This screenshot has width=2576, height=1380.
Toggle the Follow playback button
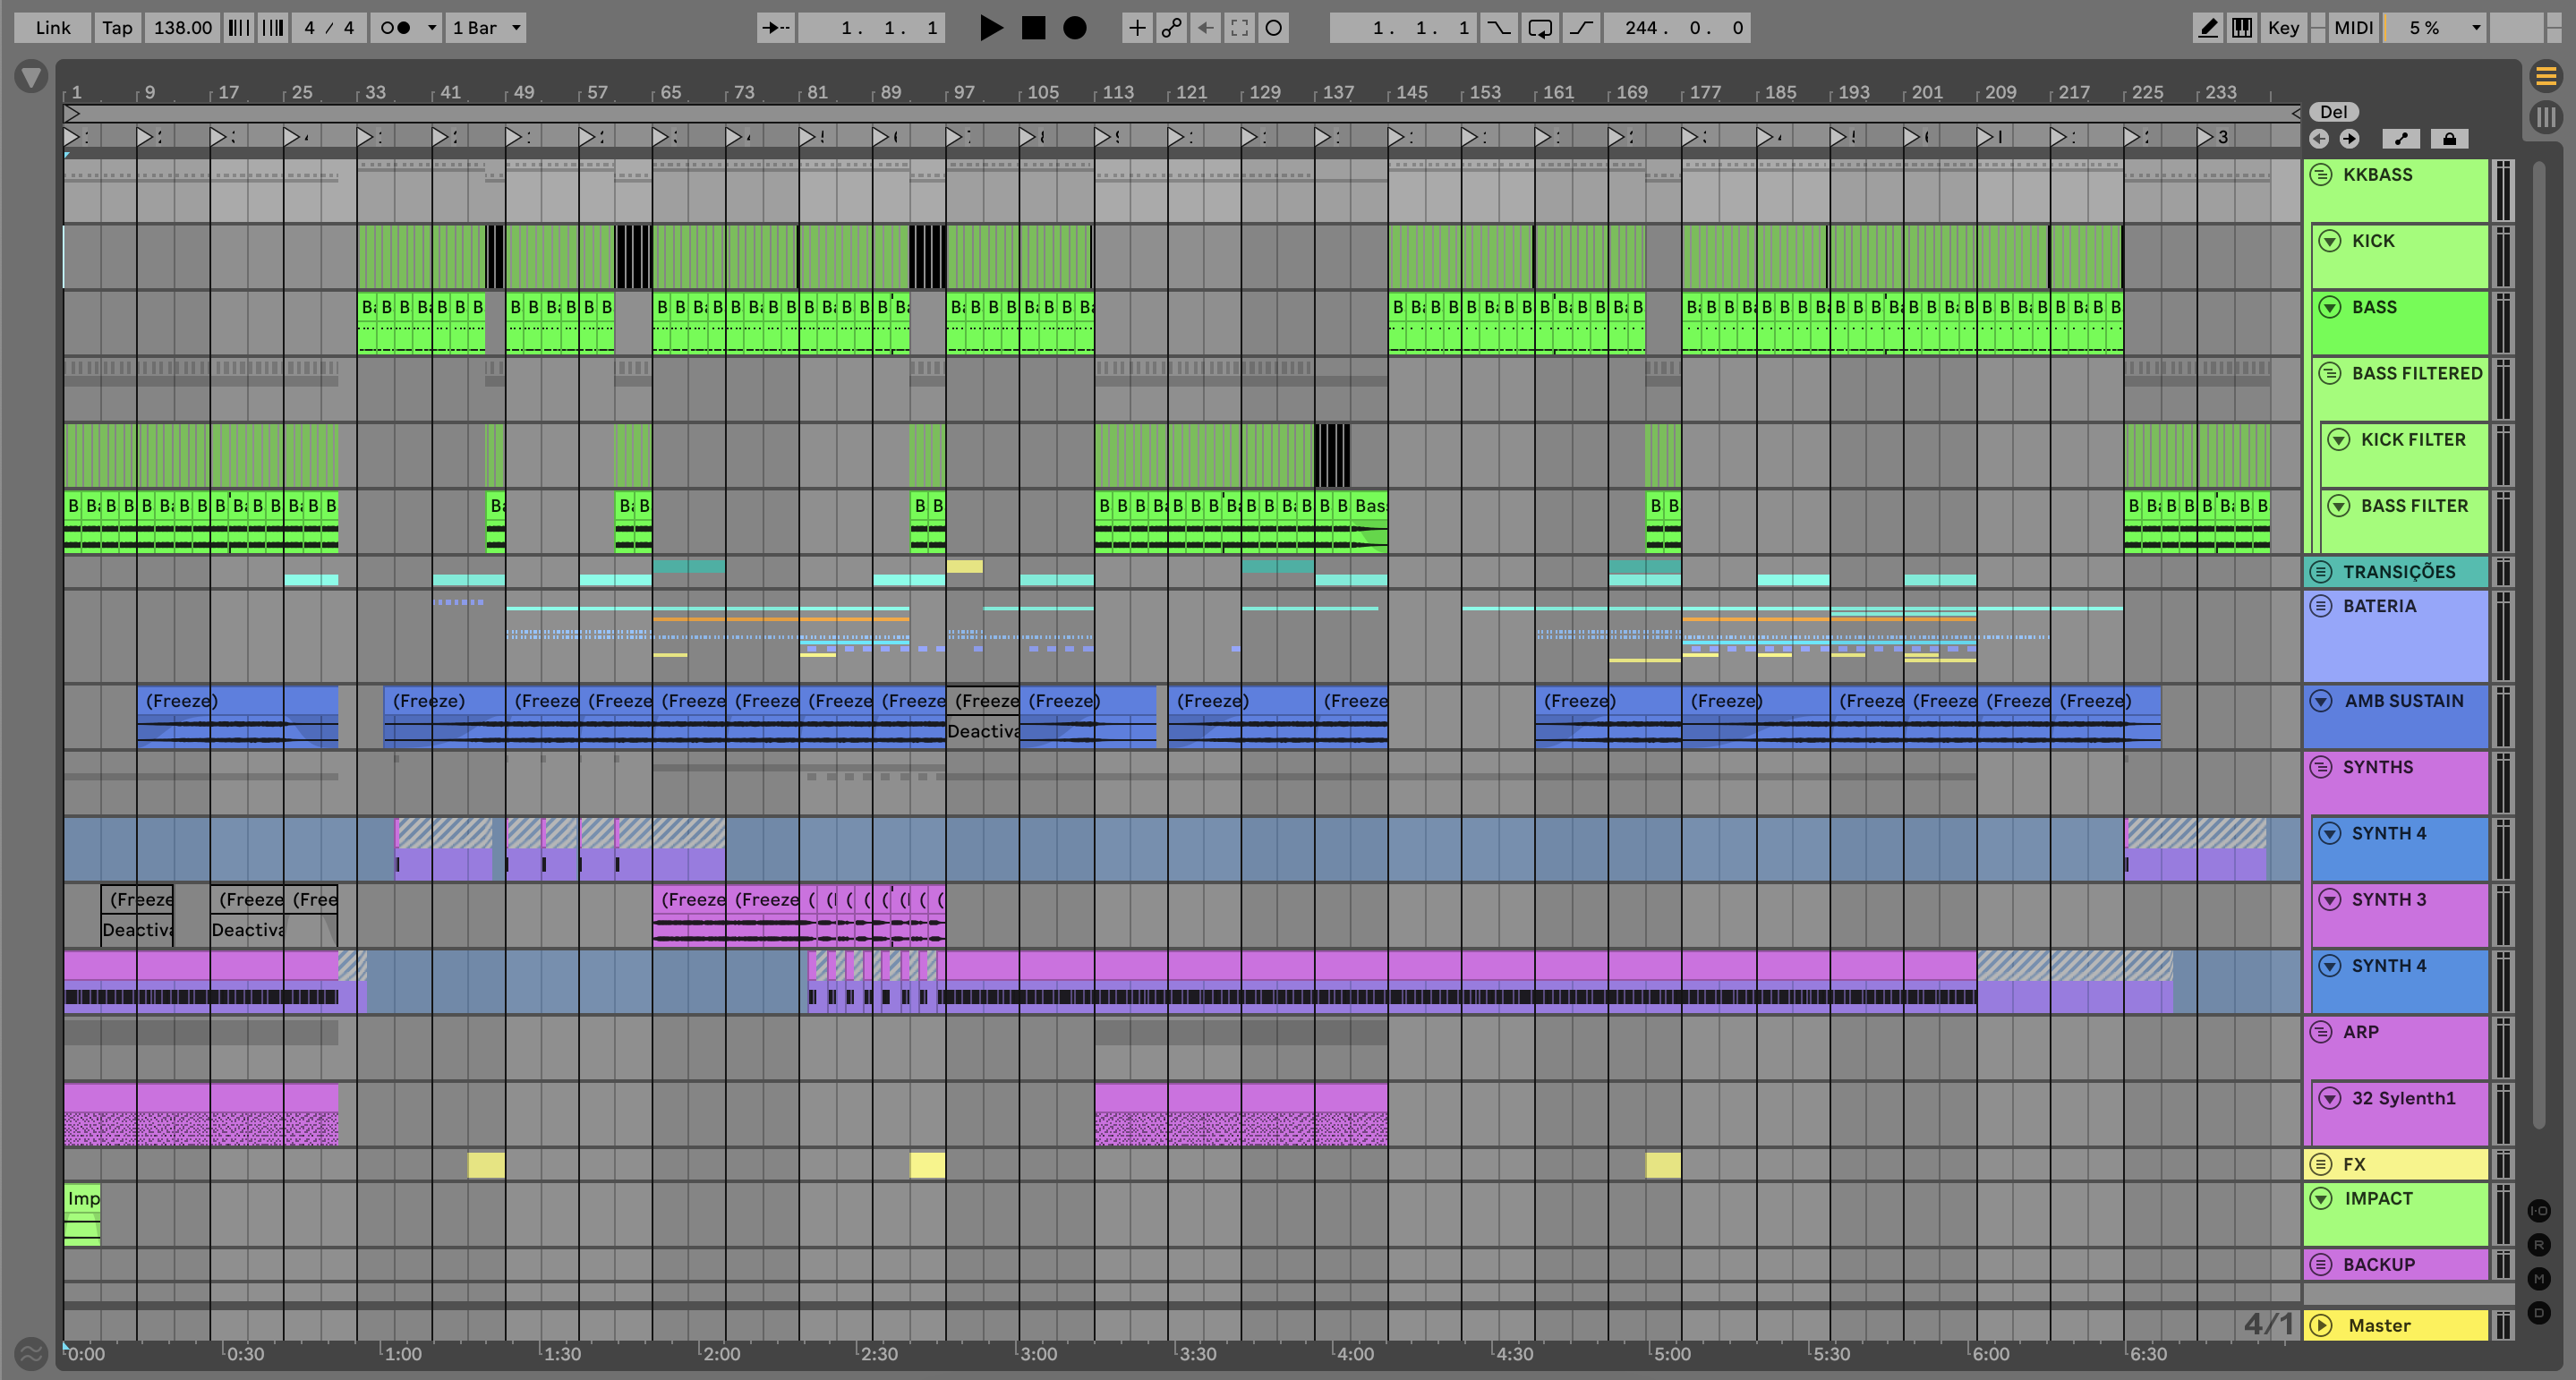[775, 28]
